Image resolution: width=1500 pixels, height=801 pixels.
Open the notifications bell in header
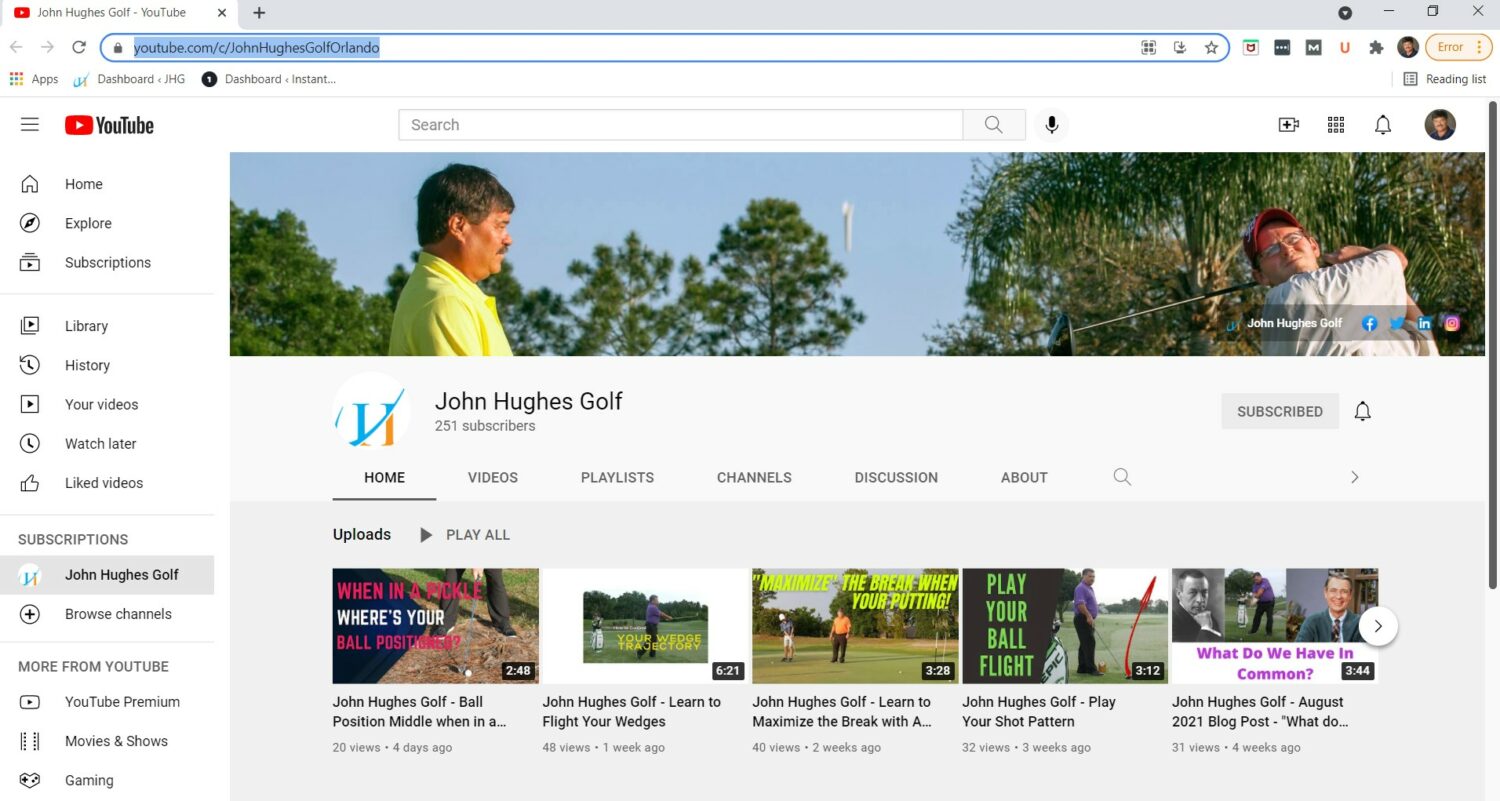coord(1382,125)
